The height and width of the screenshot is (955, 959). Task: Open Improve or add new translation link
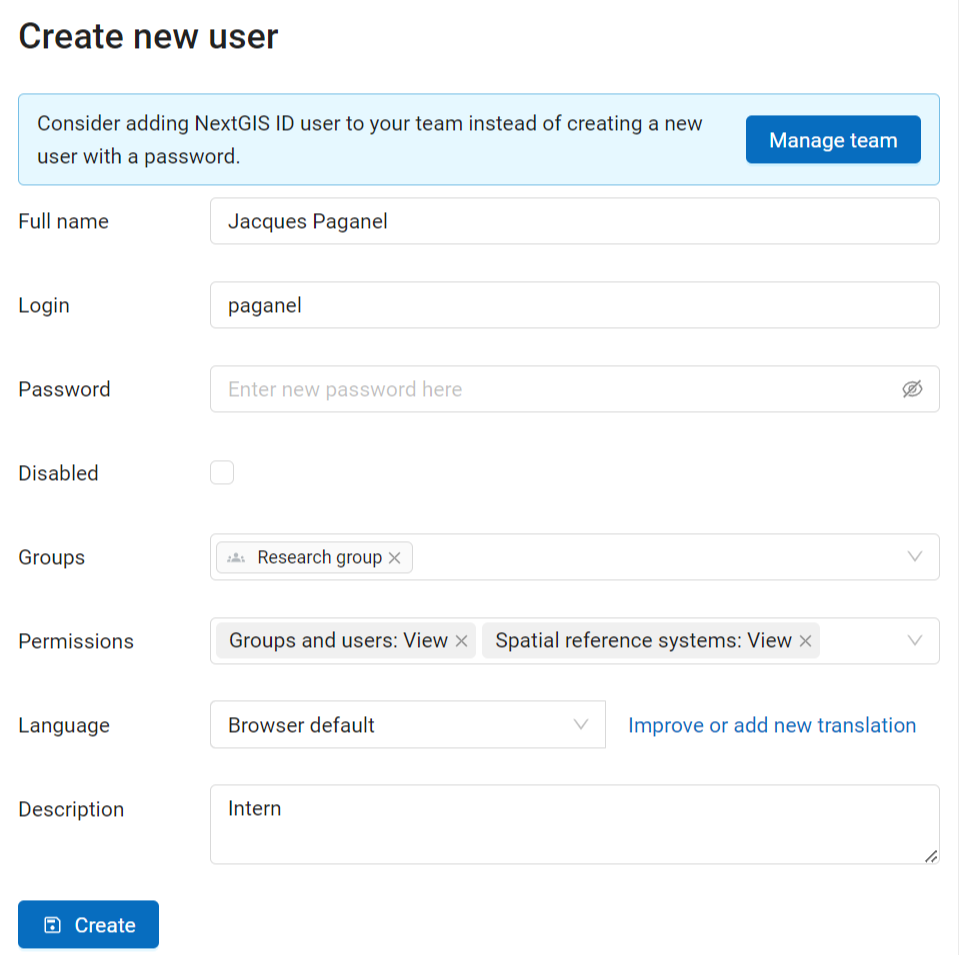coord(772,725)
